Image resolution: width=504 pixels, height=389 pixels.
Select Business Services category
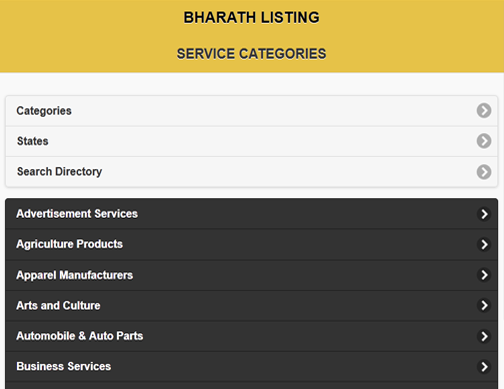pos(252,367)
